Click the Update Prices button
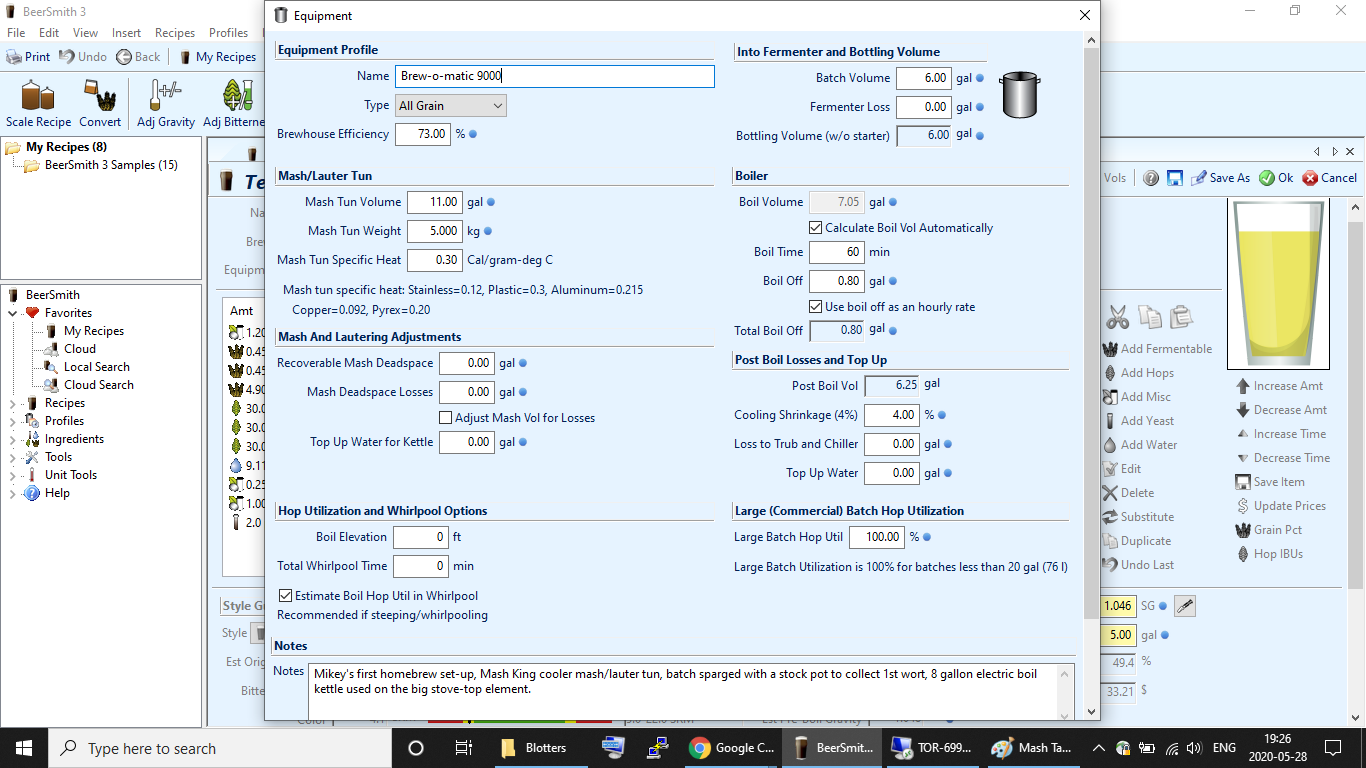This screenshot has width=1366, height=768. coord(1282,506)
